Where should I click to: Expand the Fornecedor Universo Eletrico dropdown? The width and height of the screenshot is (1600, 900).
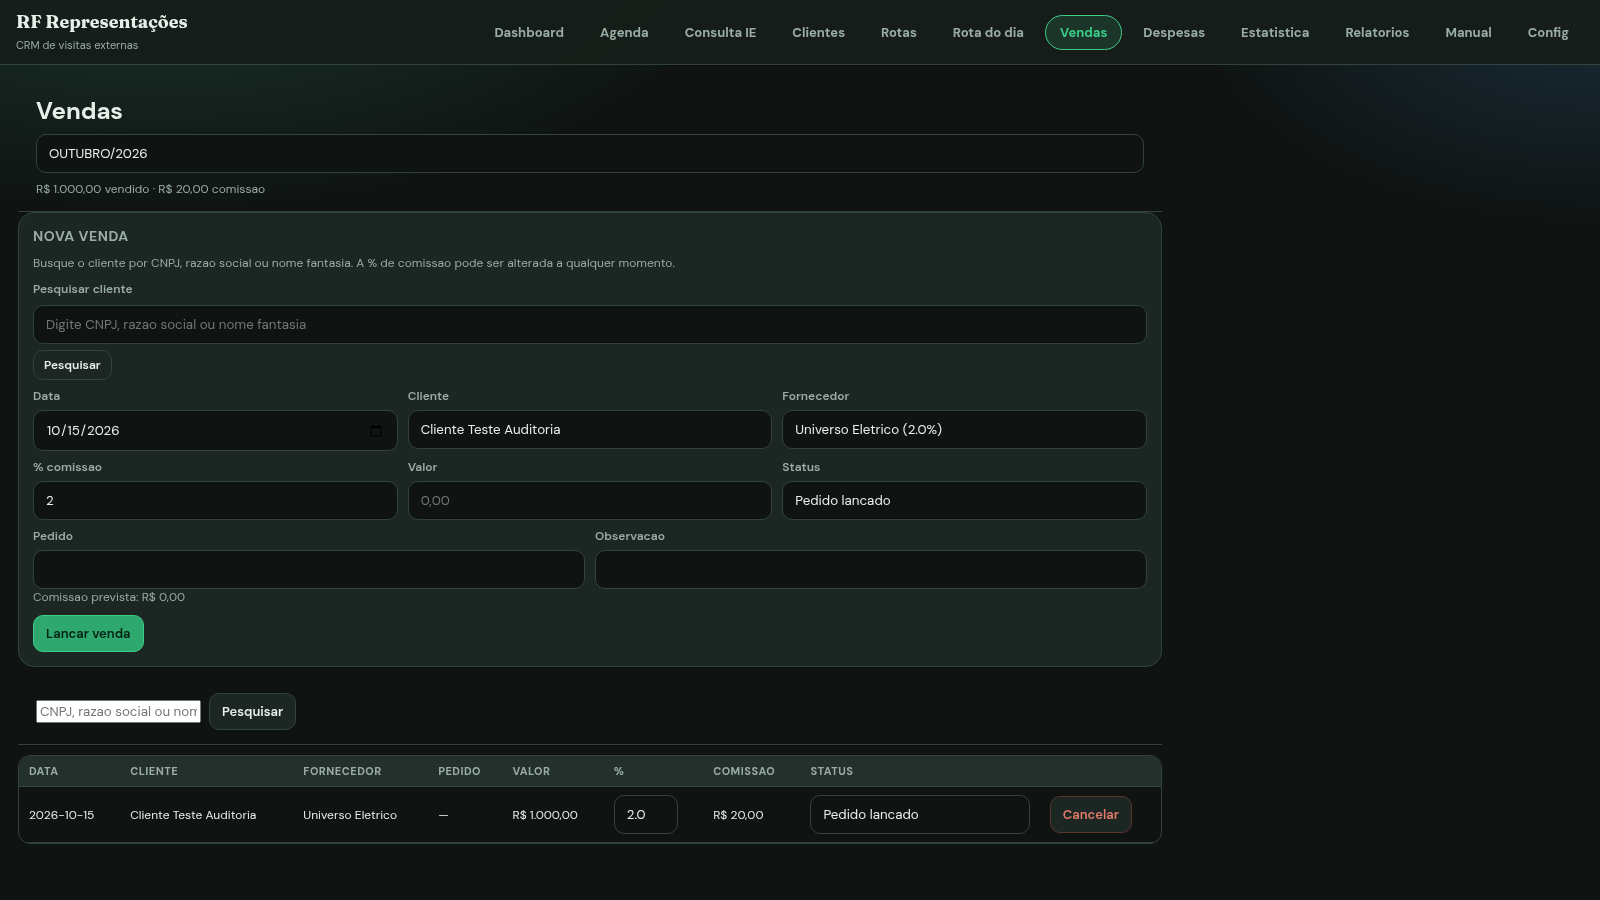(964, 430)
